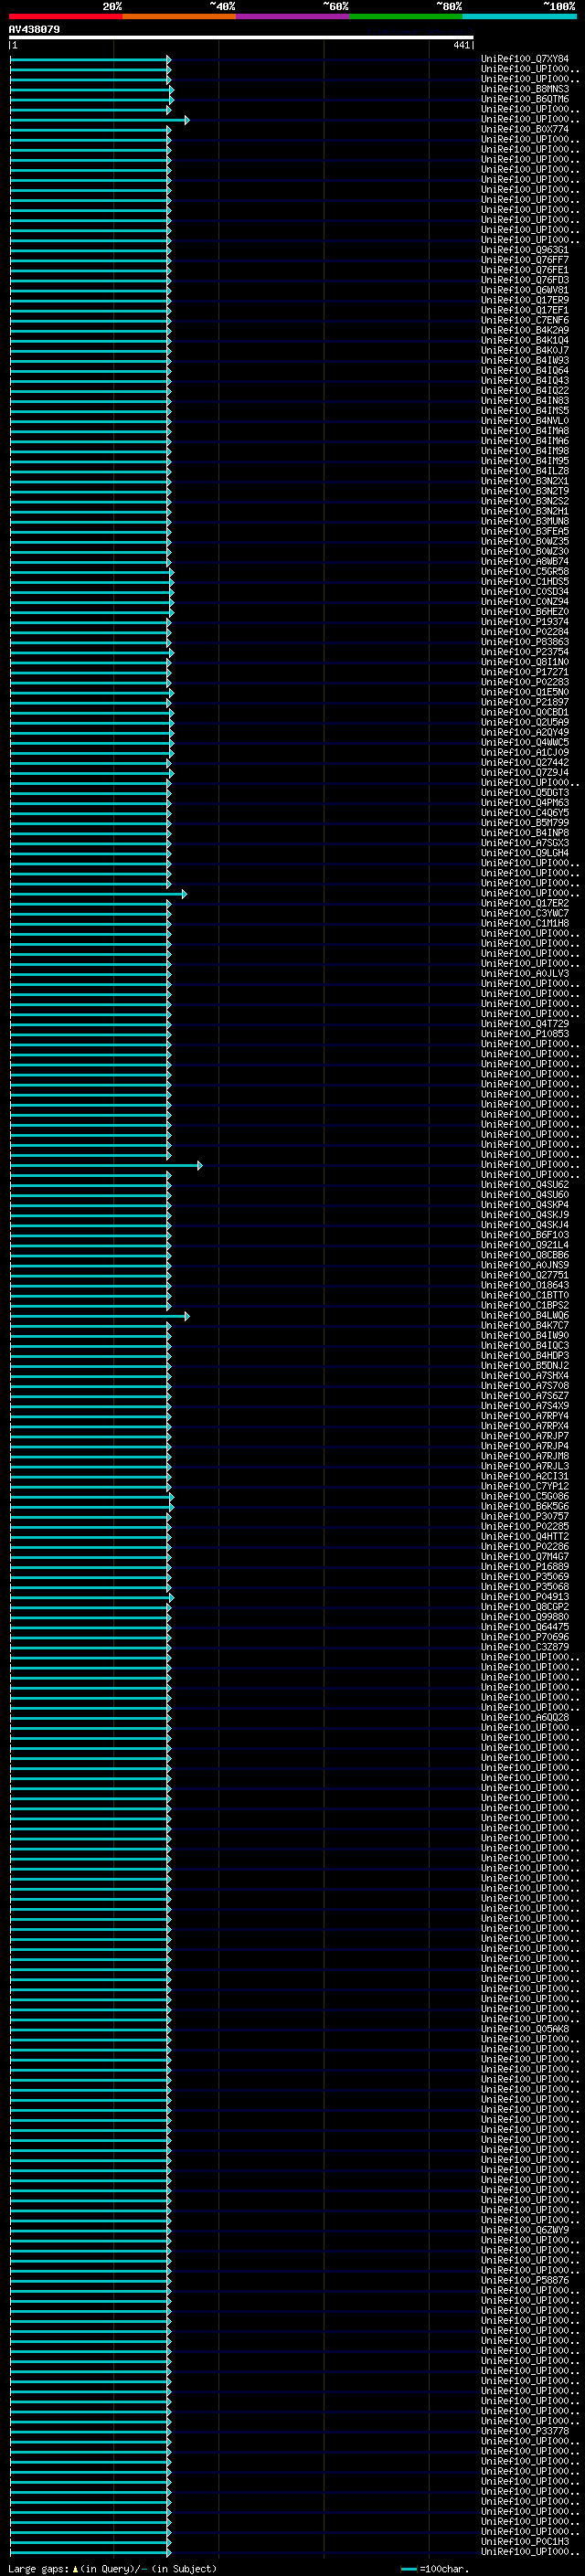Click label UniRef100_P30757
Image resolution: width=585 pixels, height=2576 pixels.
coord(525,1516)
